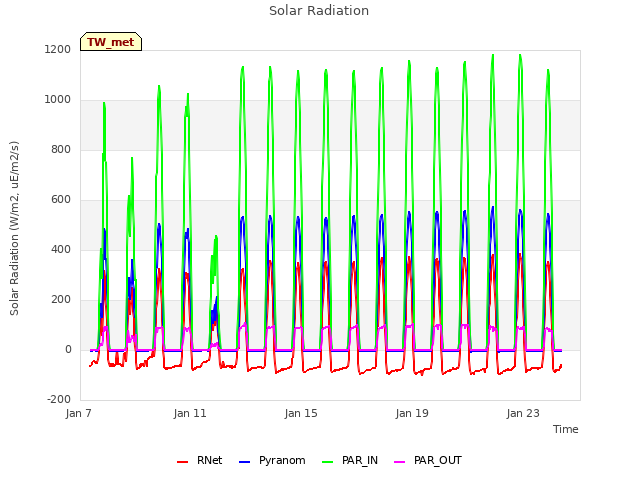Click the -200 y-axis tick label

tap(59, 400)
